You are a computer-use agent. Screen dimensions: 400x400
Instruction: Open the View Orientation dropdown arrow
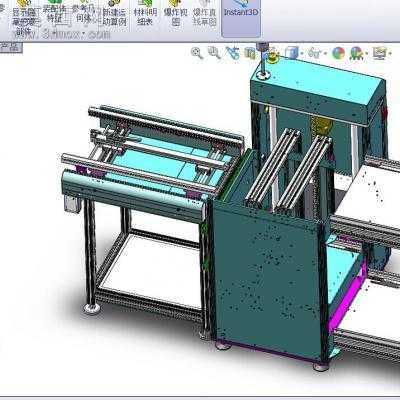(x=302, y=53)
